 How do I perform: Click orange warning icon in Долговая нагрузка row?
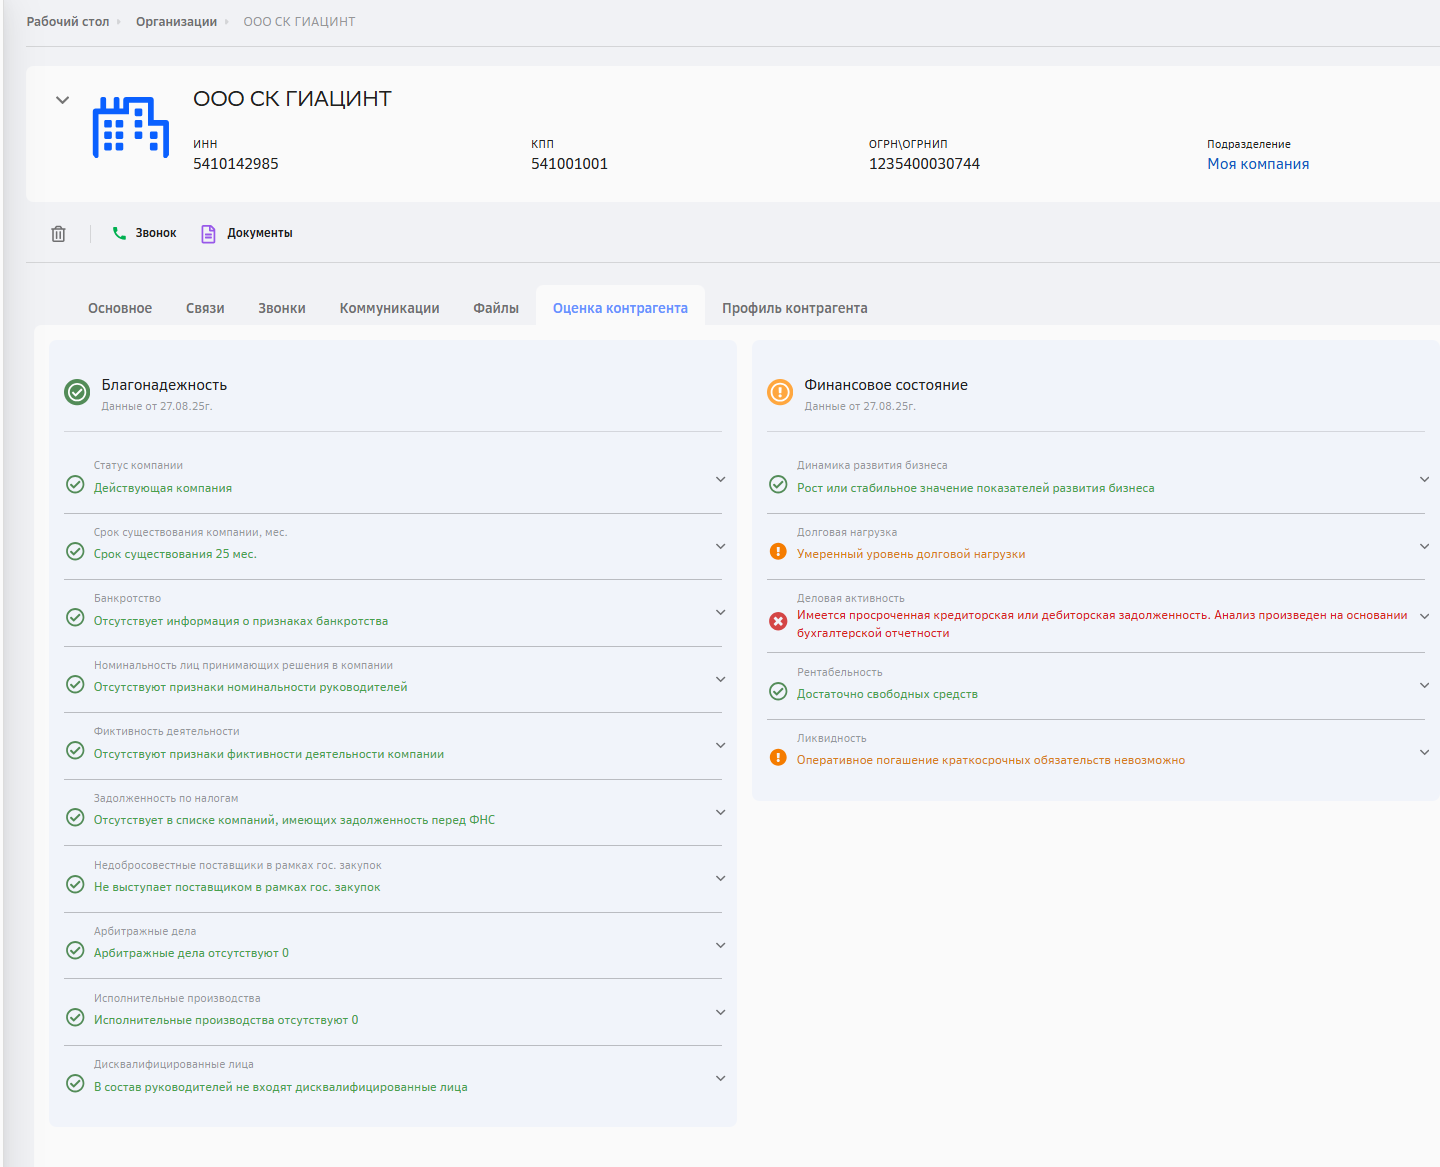(x=778, y=551)
